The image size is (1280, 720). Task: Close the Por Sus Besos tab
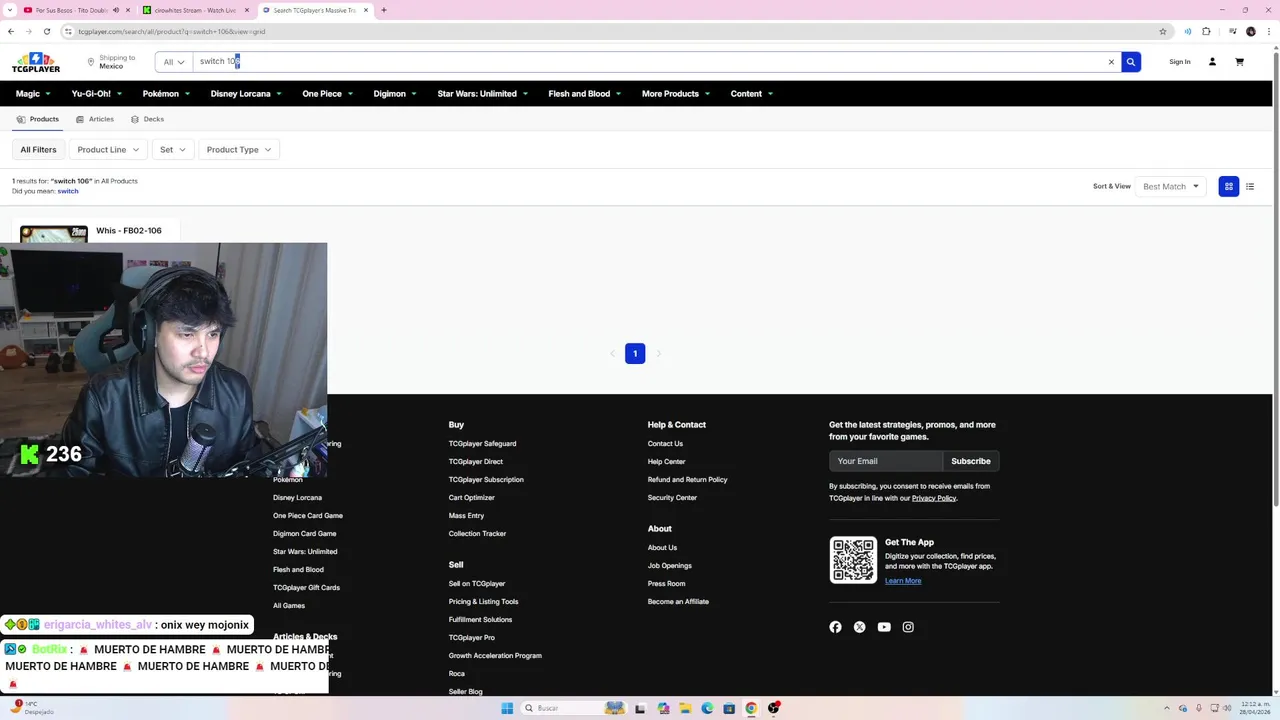tap(129, 10)
